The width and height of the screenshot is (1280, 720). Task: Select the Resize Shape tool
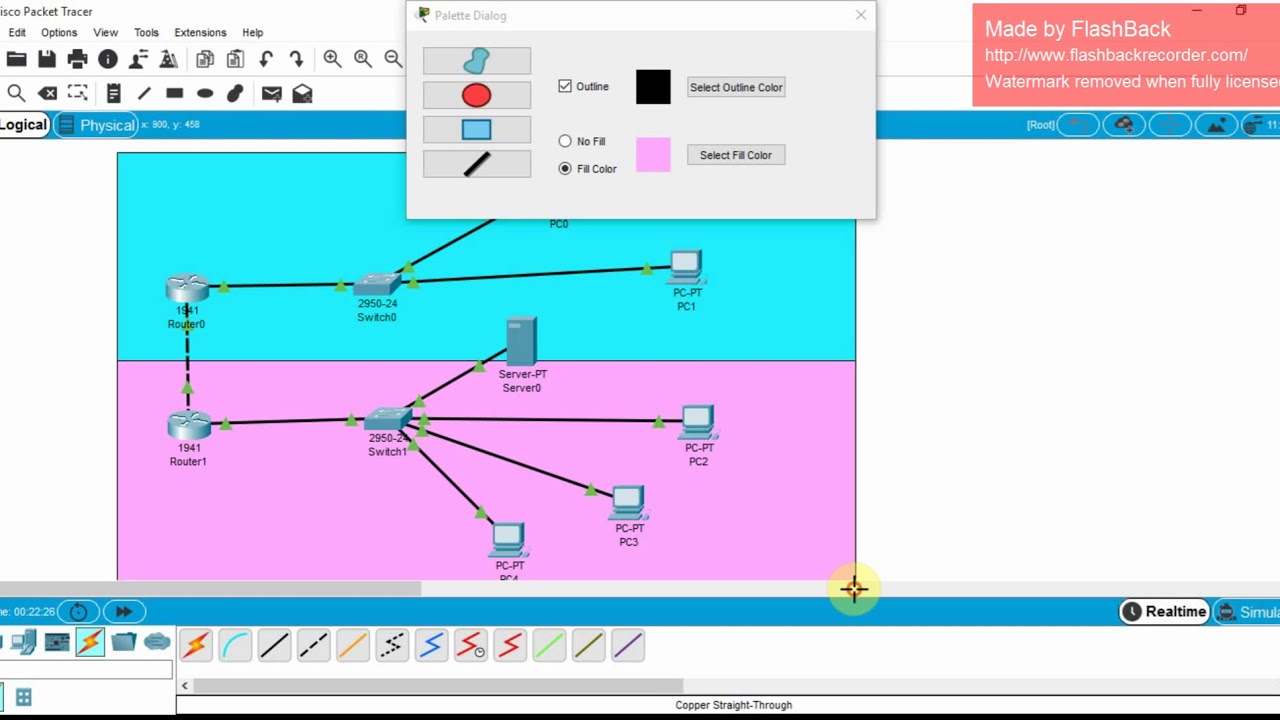(x=77, y=93)
